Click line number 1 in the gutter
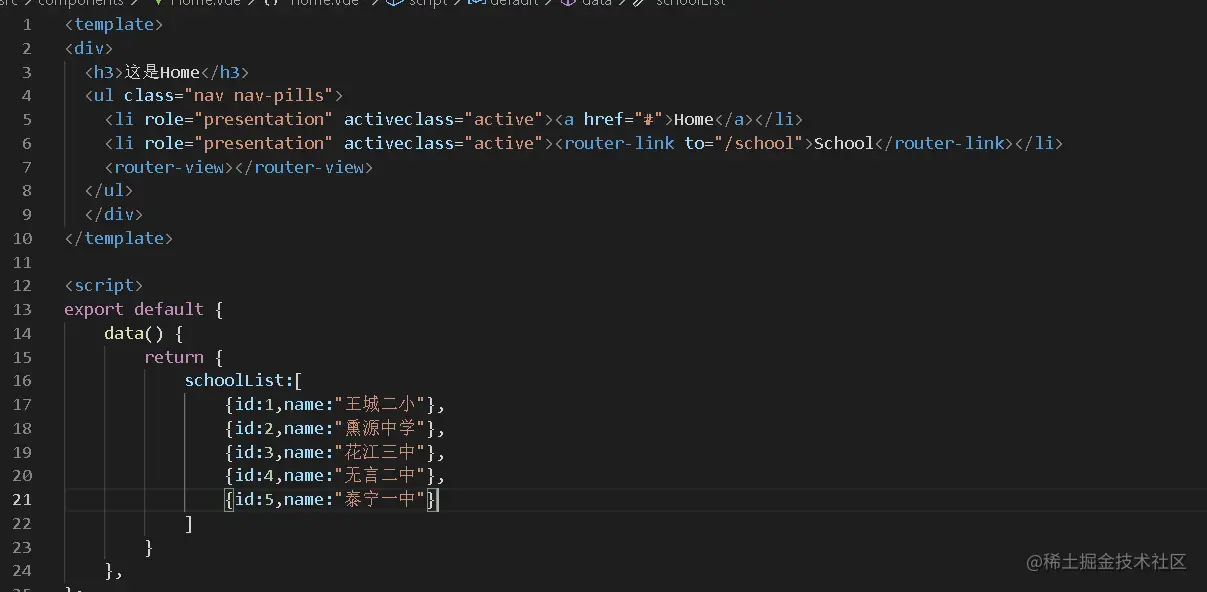This screenshot has width=1207, height=592. [x=26, y=24]
